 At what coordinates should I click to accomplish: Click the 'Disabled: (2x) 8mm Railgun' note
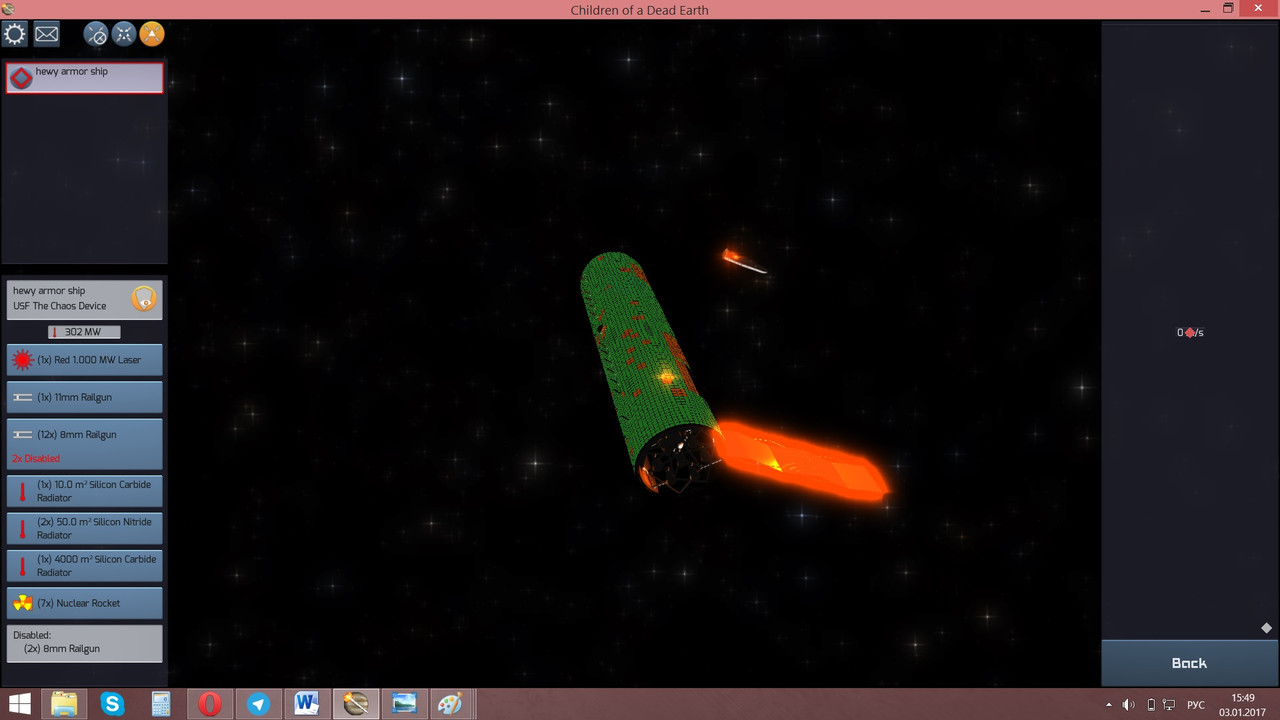coord(84,642)
